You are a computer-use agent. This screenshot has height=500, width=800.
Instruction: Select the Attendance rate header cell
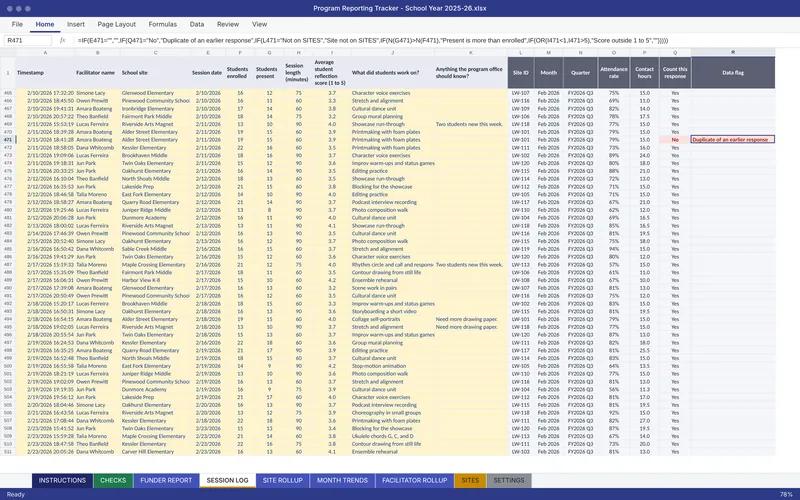(x=614, y=72)
